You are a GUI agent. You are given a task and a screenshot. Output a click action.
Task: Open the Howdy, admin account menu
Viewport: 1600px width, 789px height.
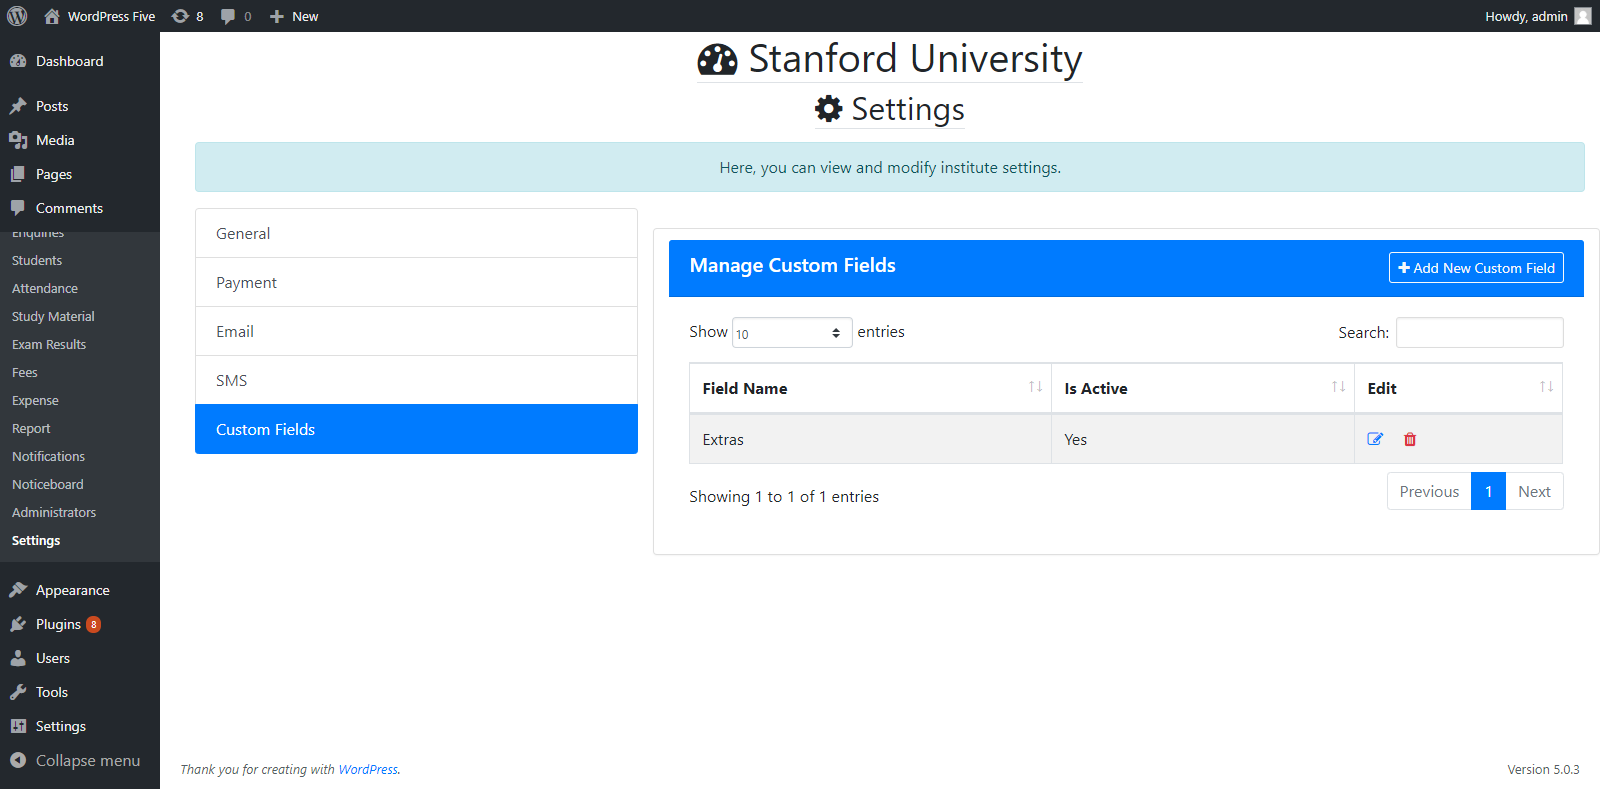click(1537, 16)
